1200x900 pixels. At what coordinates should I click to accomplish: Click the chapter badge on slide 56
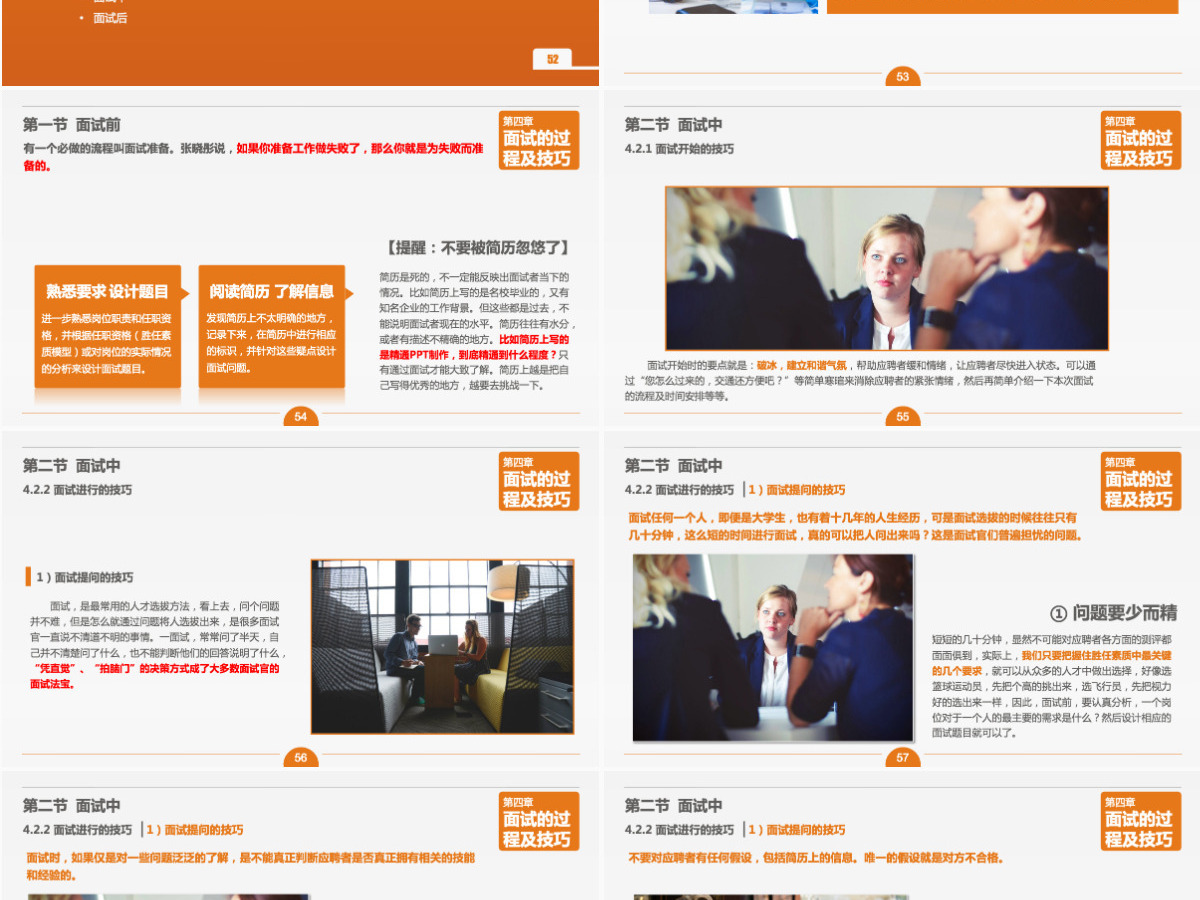[x=538, y=481]
